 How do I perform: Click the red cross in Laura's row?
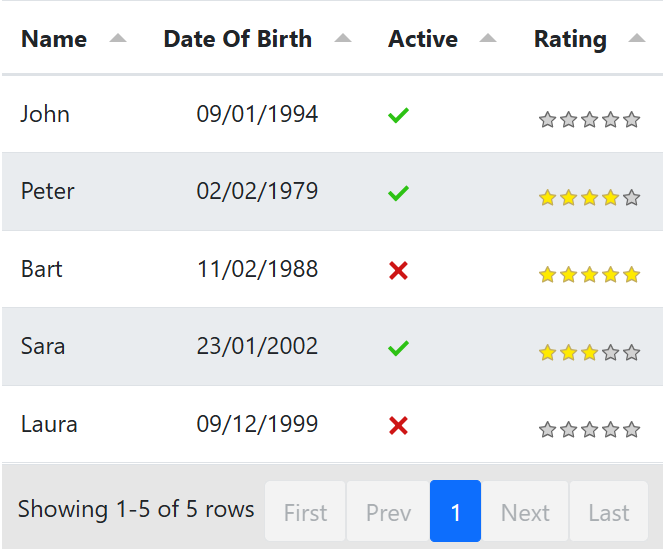coord(398,426)
